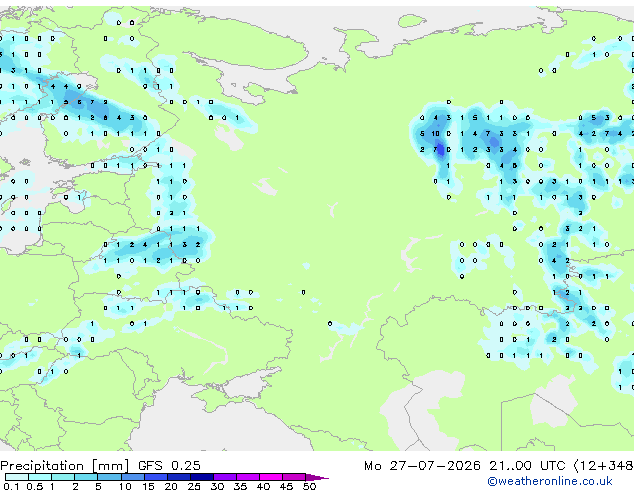Click the 0.1–0.5 mm legend color swatch
634x490 pixels.
pos(17,477)
